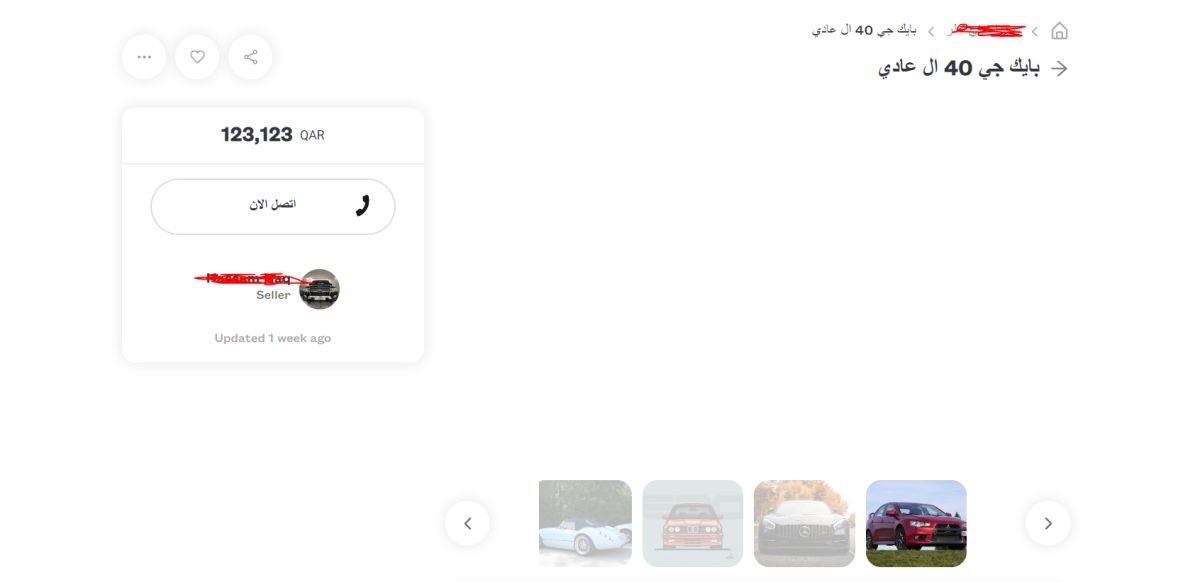The image size is (1200, 582).
Task: Call the seller with اتصل الان button
Action: pyautogui.click(x=273, y=207)
